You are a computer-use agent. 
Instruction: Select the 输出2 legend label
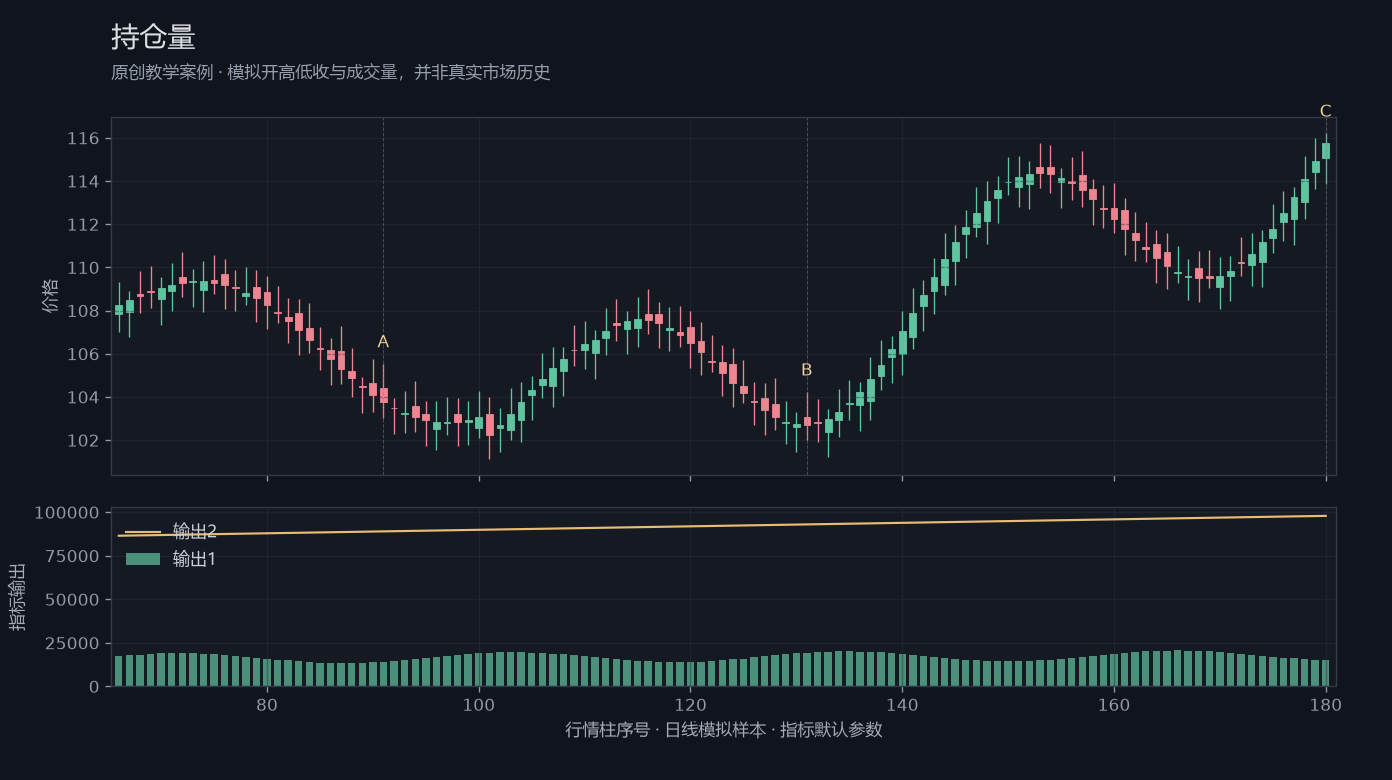tap(195, 532)
